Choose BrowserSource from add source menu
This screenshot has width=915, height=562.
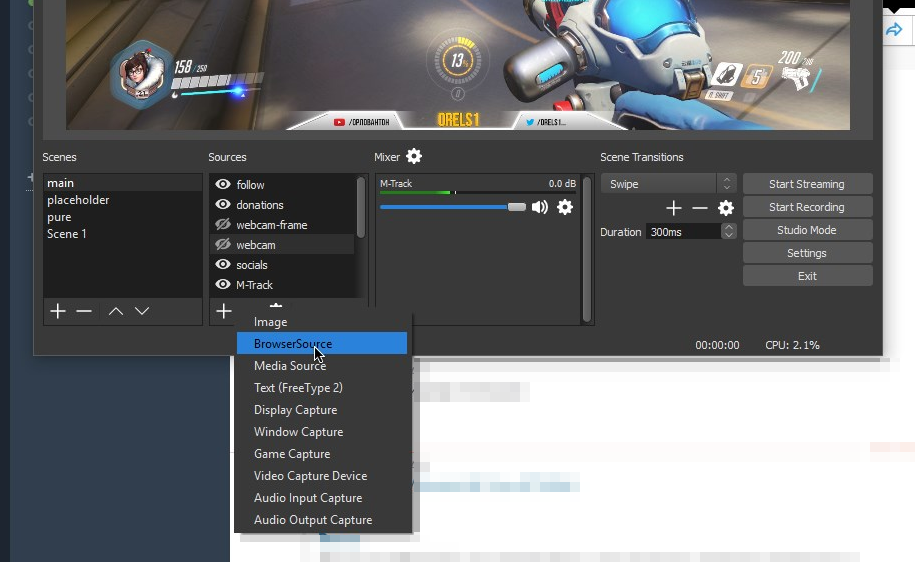[x=322, y=344]
